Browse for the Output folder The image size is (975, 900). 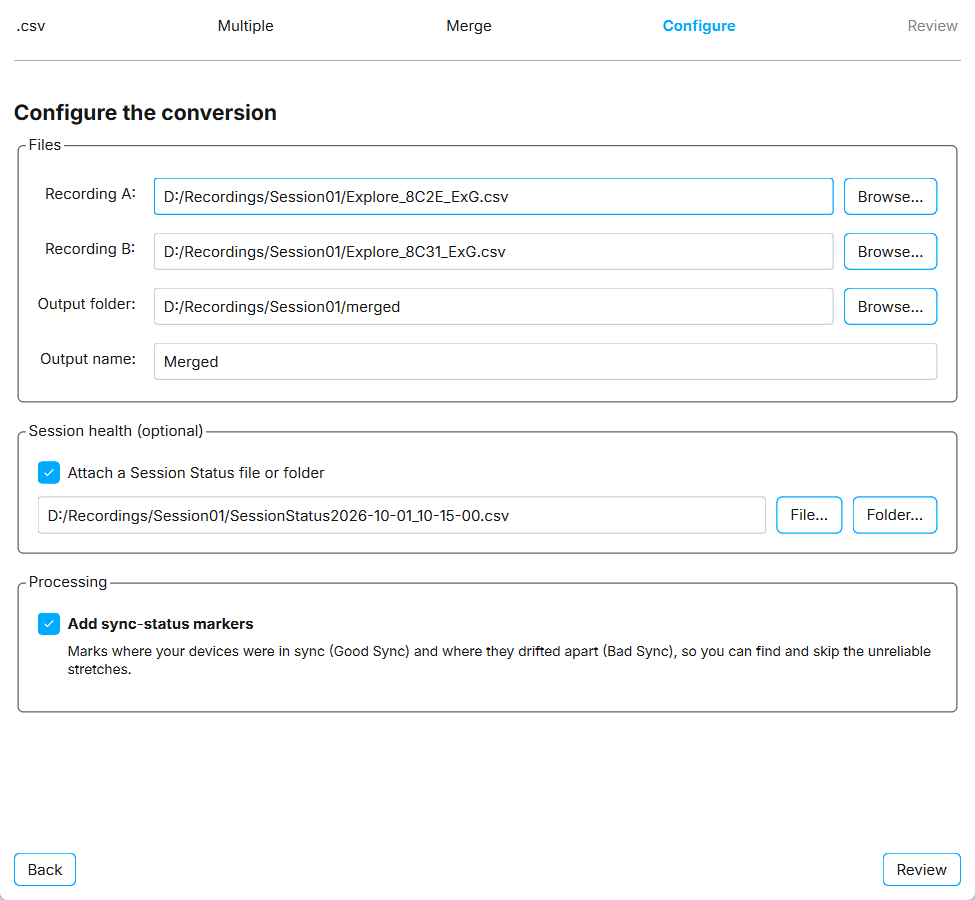point(890,307)
